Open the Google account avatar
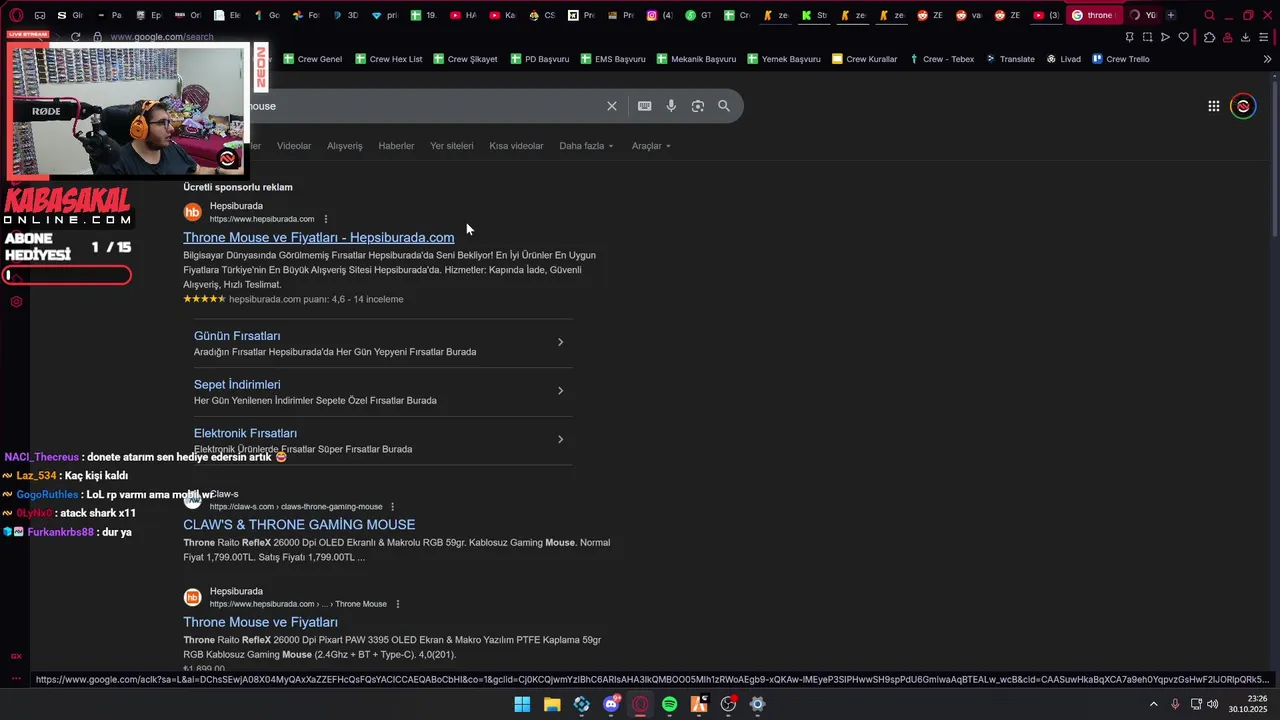The image size is (1280, 720). tap(1243, 106)
